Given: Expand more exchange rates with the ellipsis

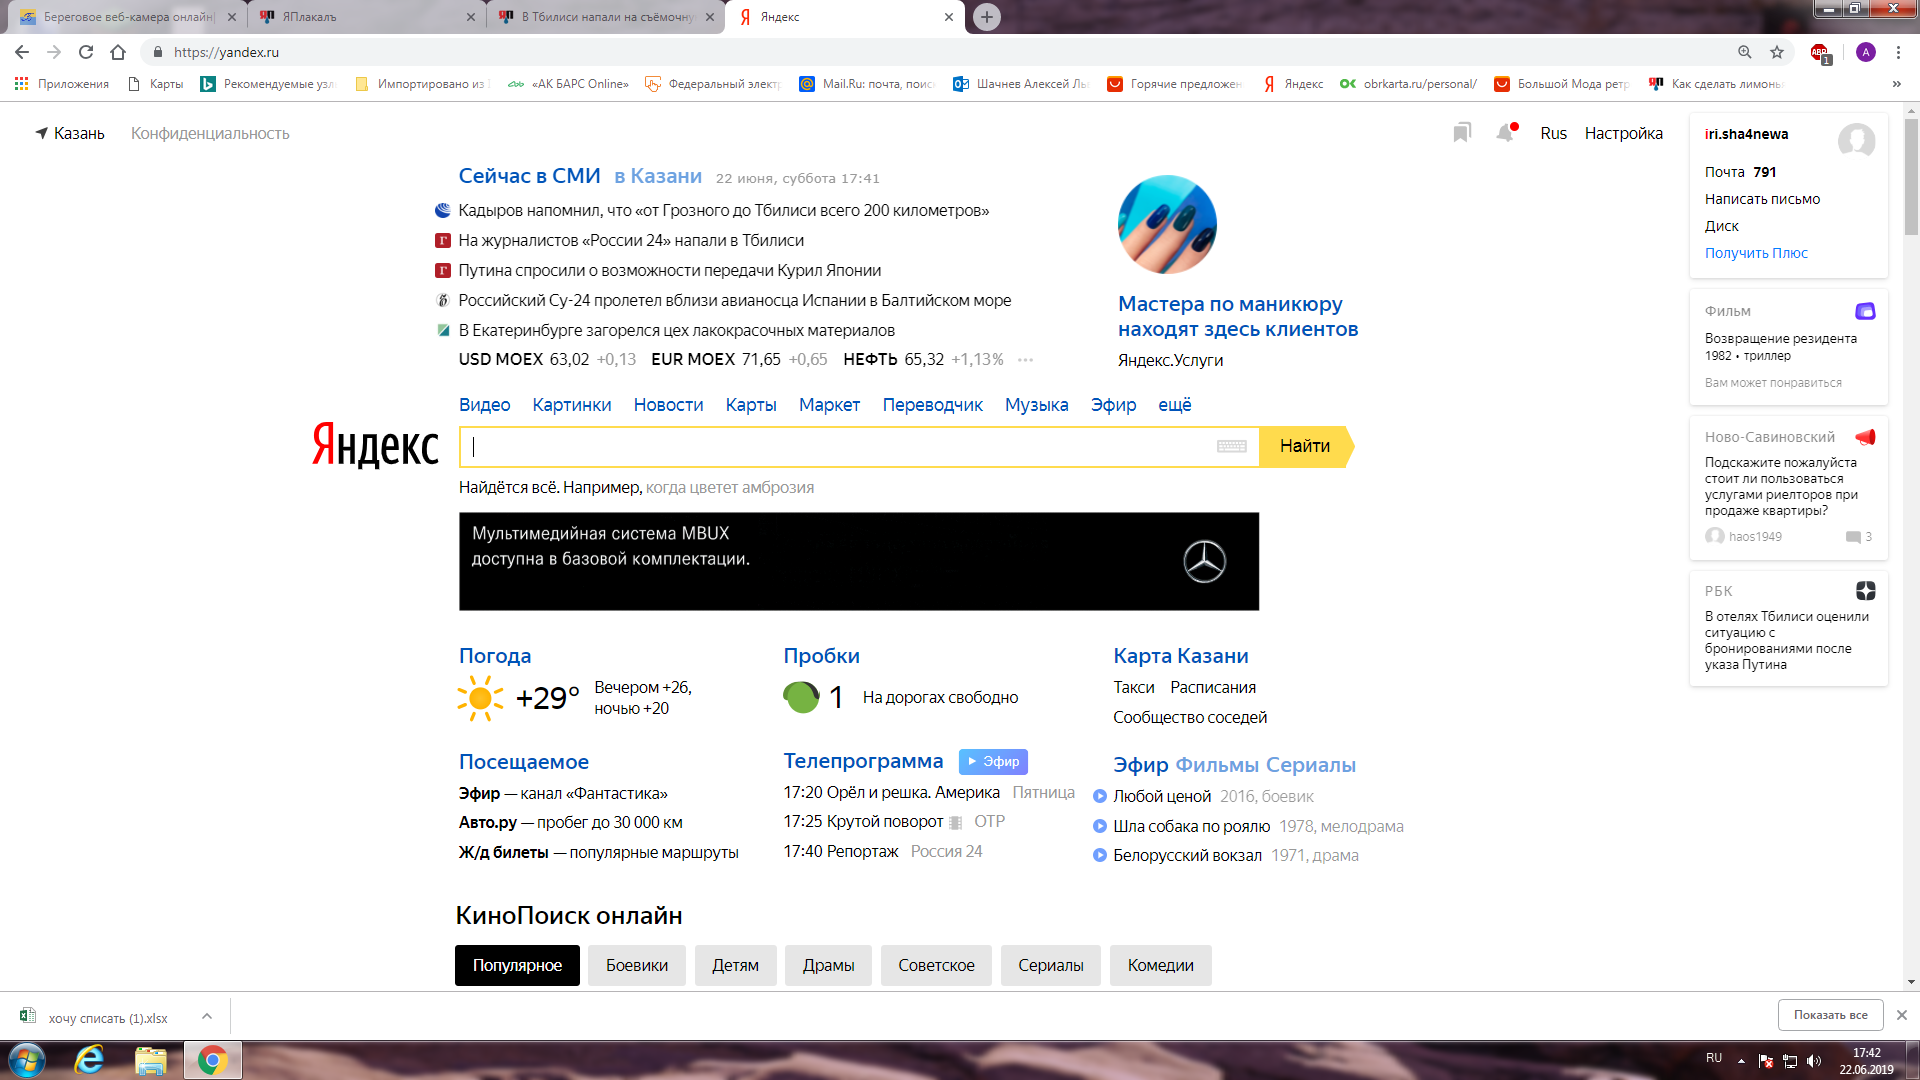Looking at the screenshot, I should point(1025,360).
